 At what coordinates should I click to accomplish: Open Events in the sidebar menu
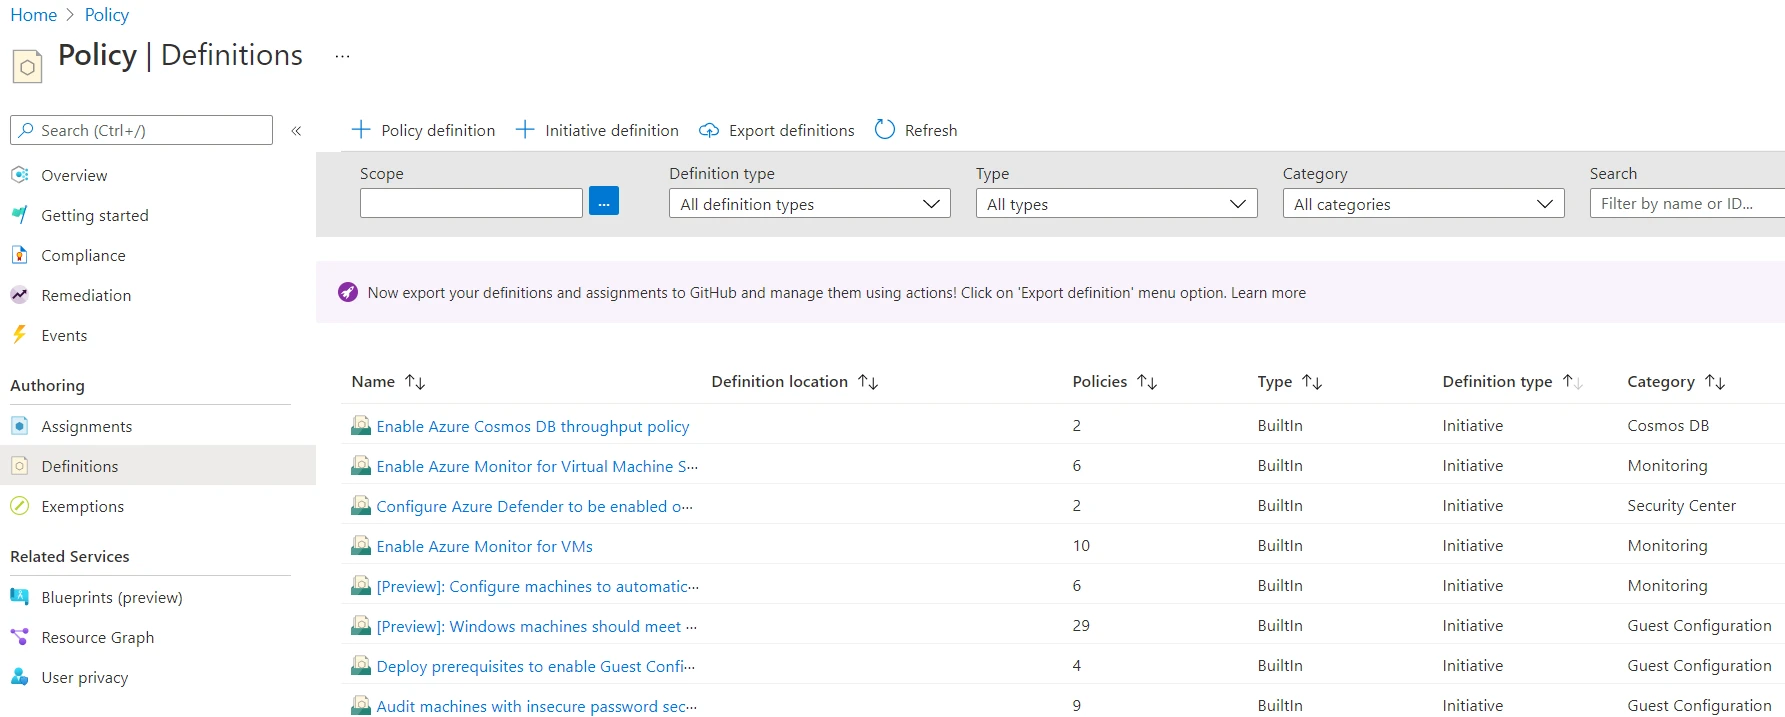64,335
